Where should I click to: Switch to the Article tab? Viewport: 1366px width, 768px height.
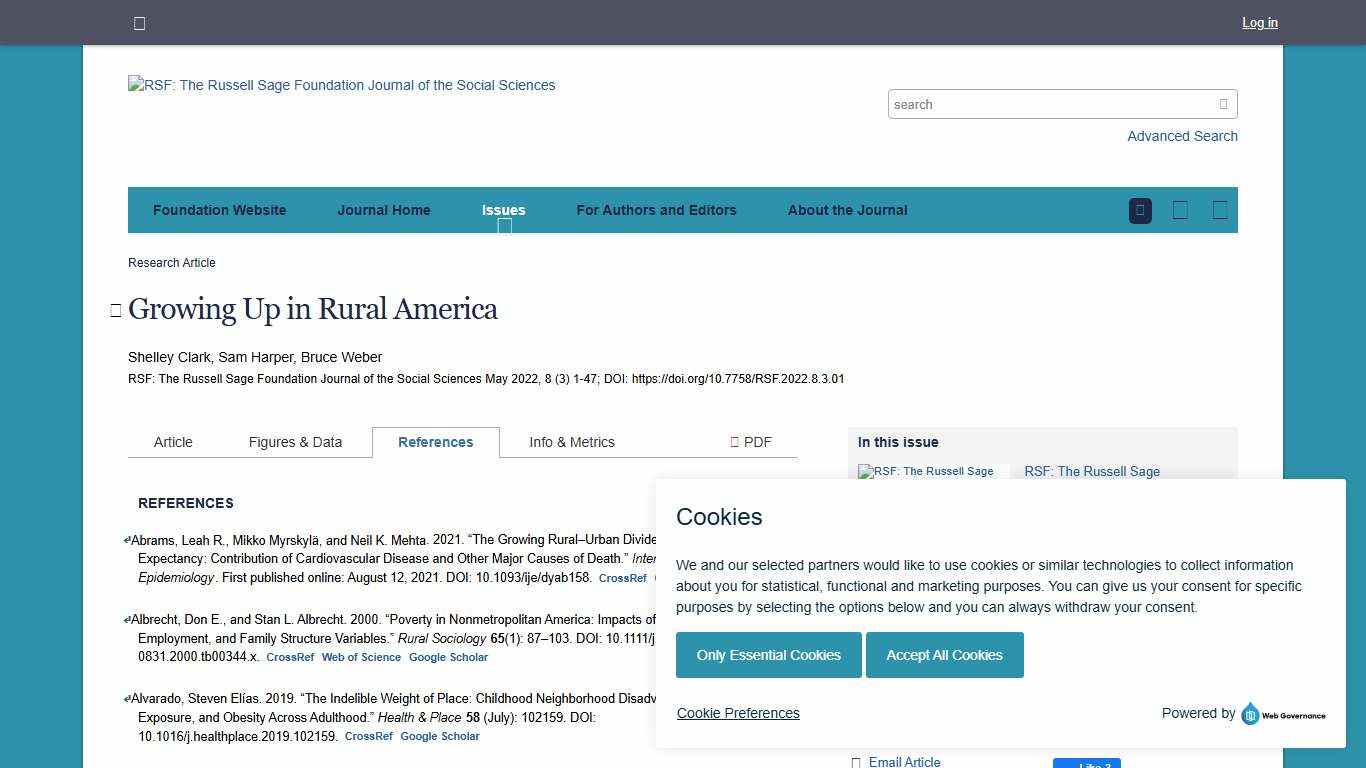pyautogui.click(x=172, y=442)
